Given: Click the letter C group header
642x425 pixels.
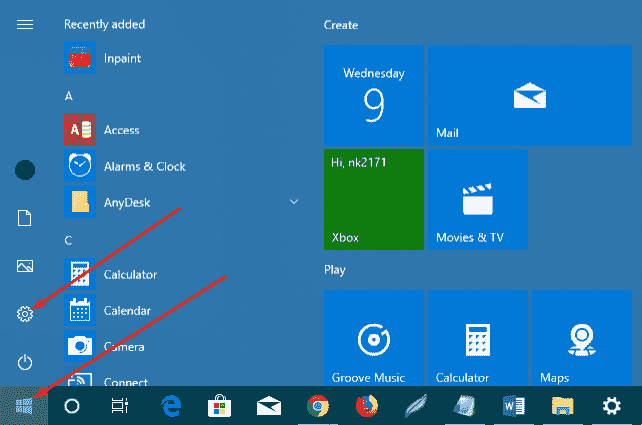Looking at the screenshot, I should 68,240.
